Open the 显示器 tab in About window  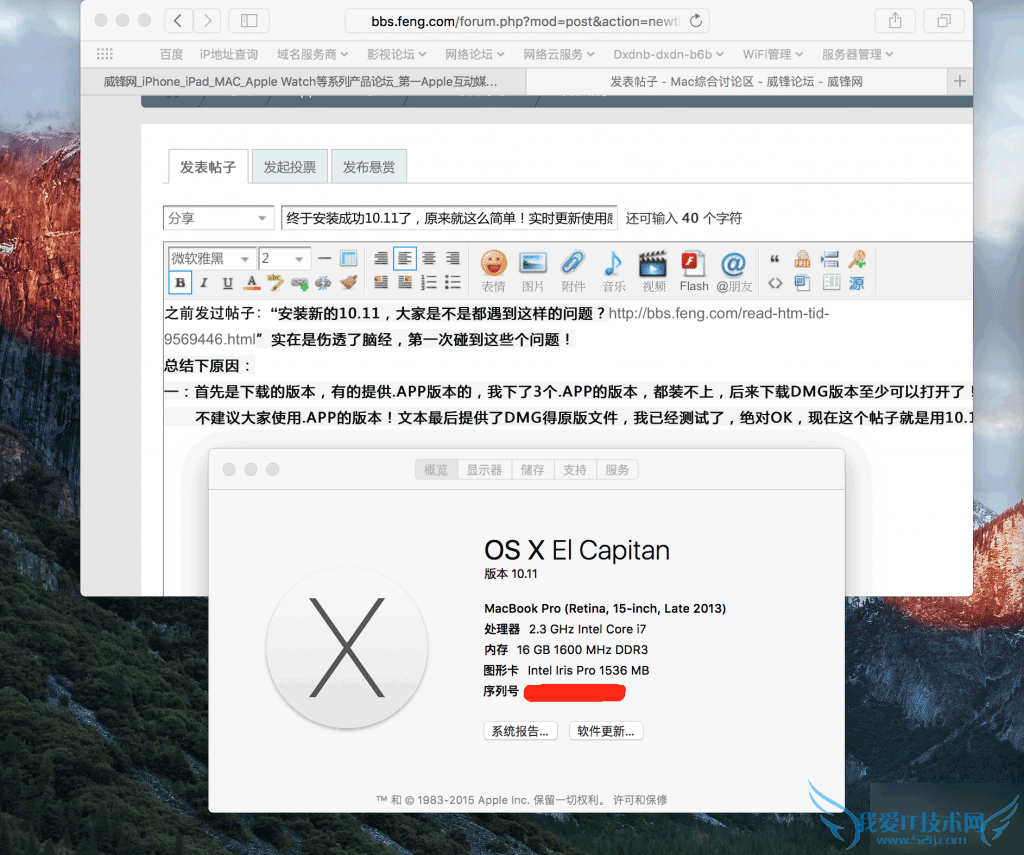pyautogui.click(x=485, y=469)
